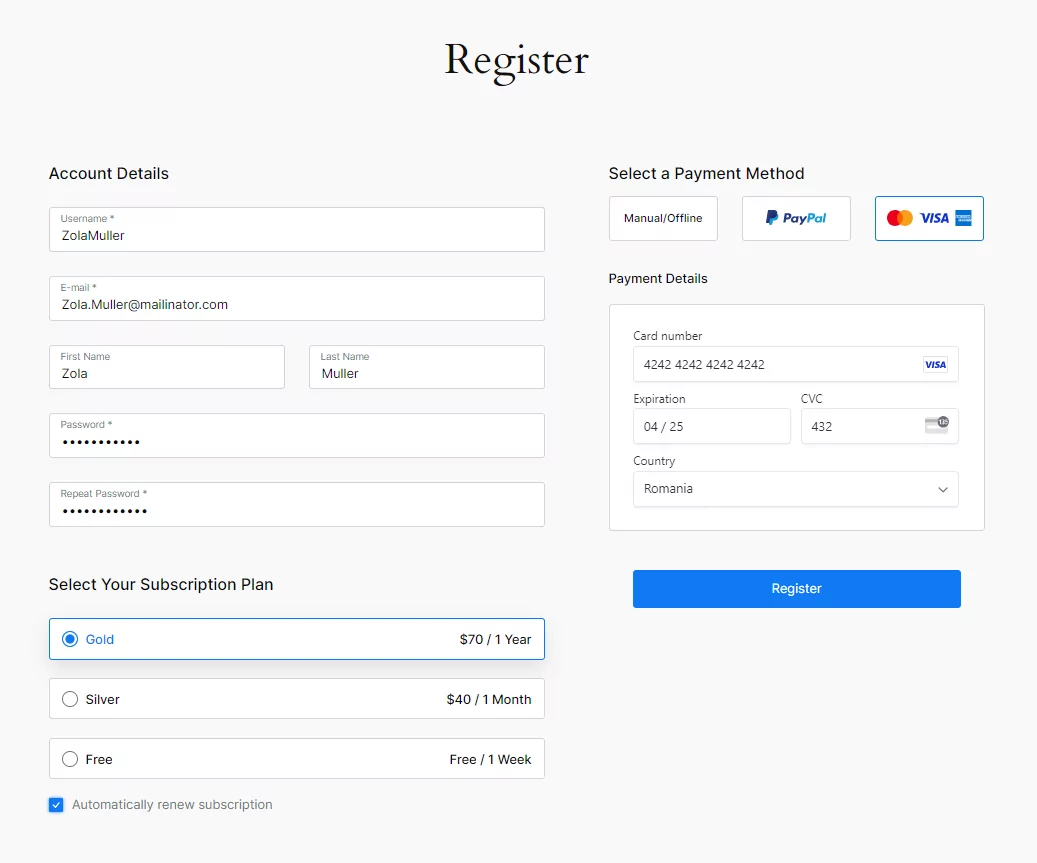Switch to Manual/Offline payment method

tap(663, 218)
